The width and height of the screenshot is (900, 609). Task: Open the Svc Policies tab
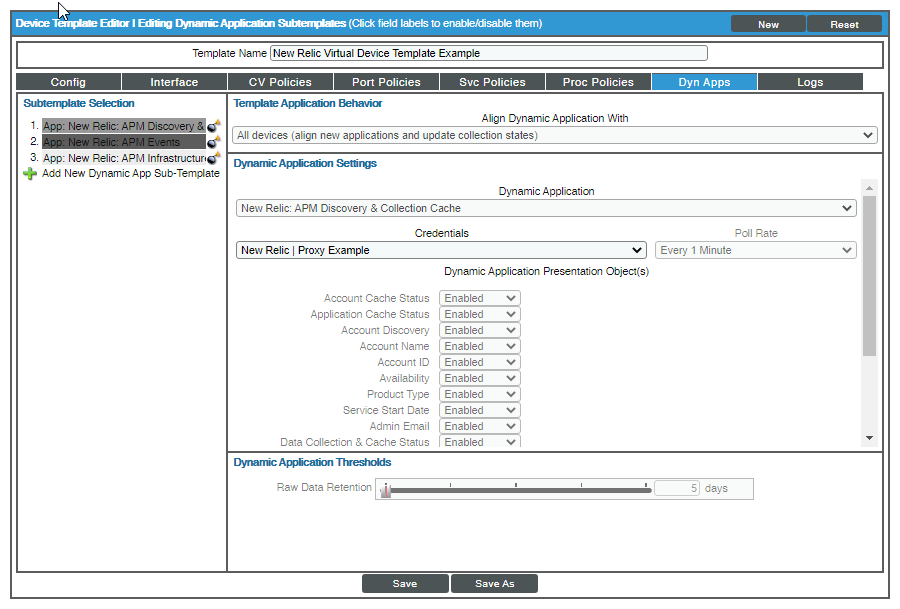(492, 82)
